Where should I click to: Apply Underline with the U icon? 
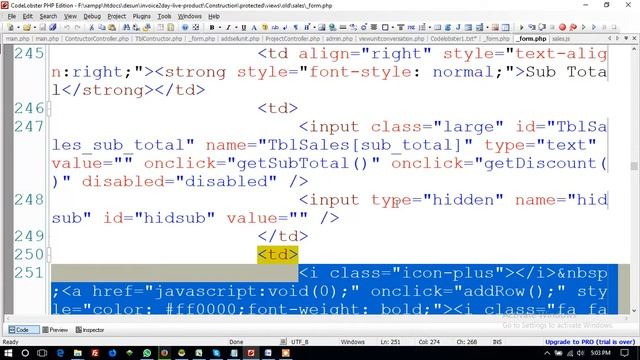click(244, 27)
